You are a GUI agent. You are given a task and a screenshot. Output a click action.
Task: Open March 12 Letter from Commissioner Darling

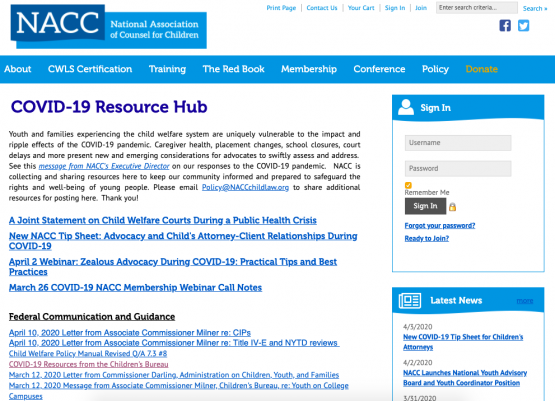tap(174, 375)
